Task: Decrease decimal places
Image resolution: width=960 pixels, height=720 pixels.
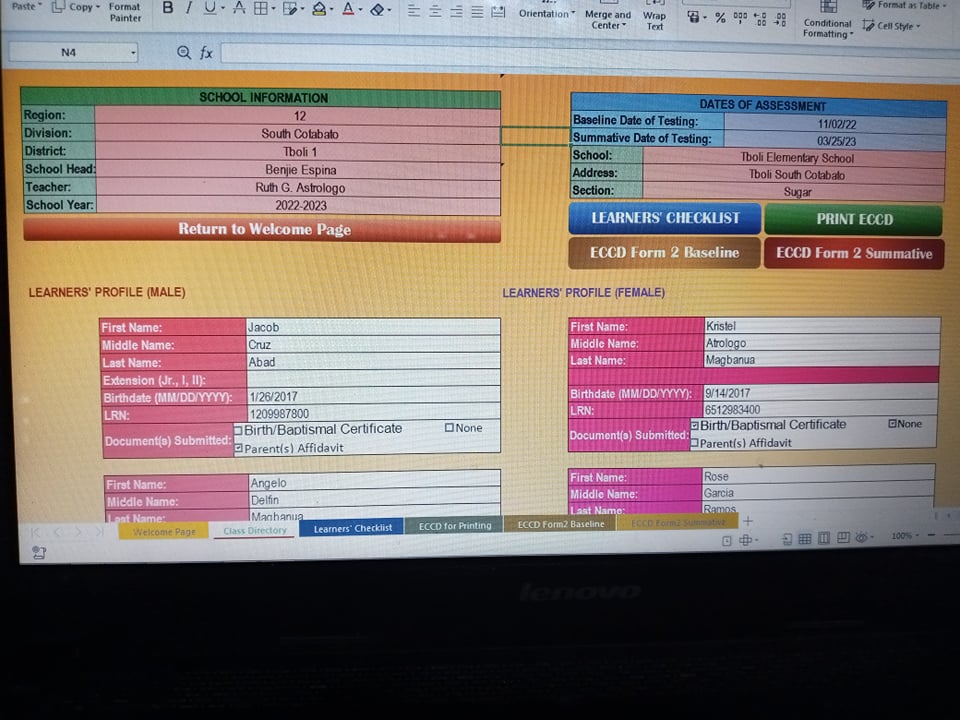Action: pyautogui.click(x=780, y=20)
